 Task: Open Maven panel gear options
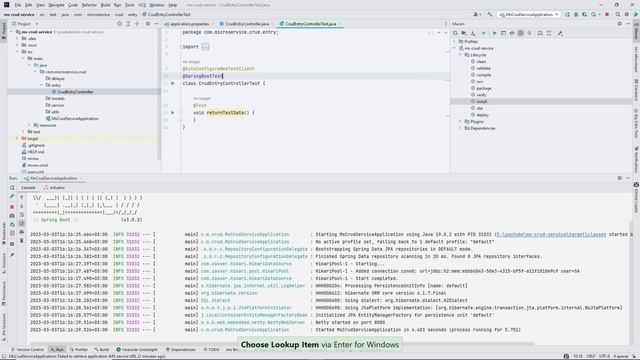(620, 24)
